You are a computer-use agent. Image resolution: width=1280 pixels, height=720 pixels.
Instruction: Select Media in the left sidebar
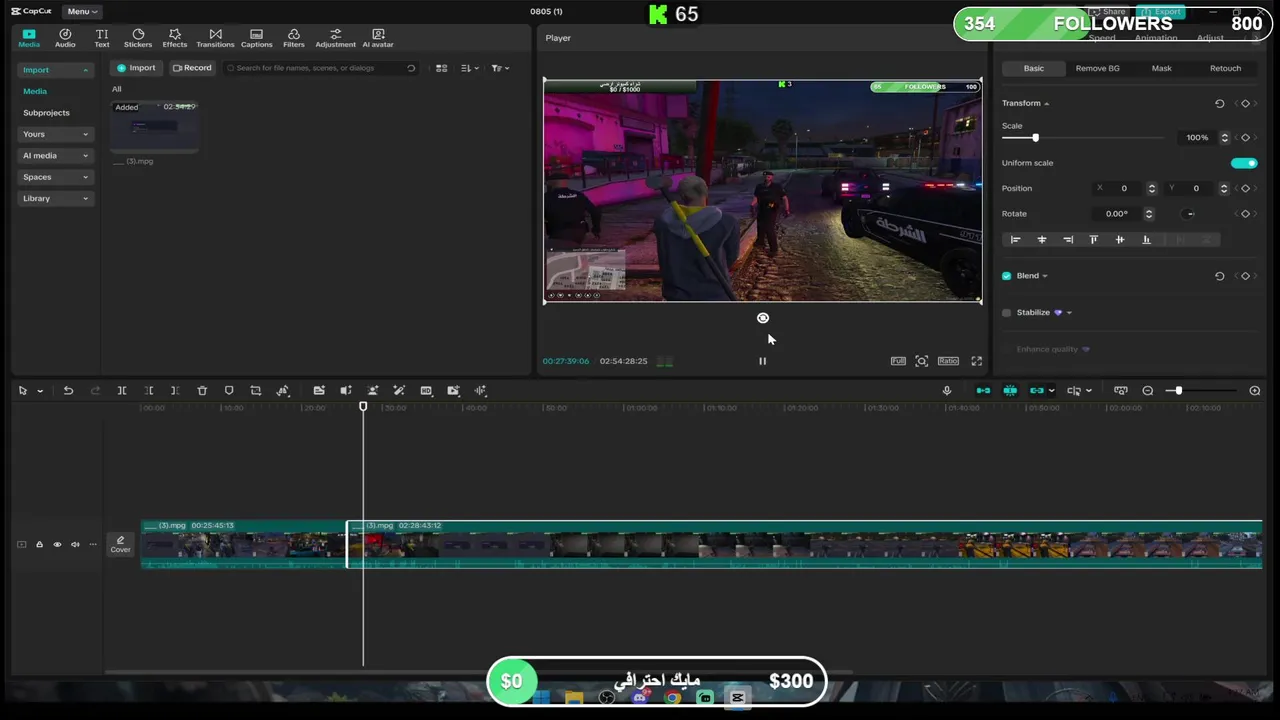(x=35, y=91)
